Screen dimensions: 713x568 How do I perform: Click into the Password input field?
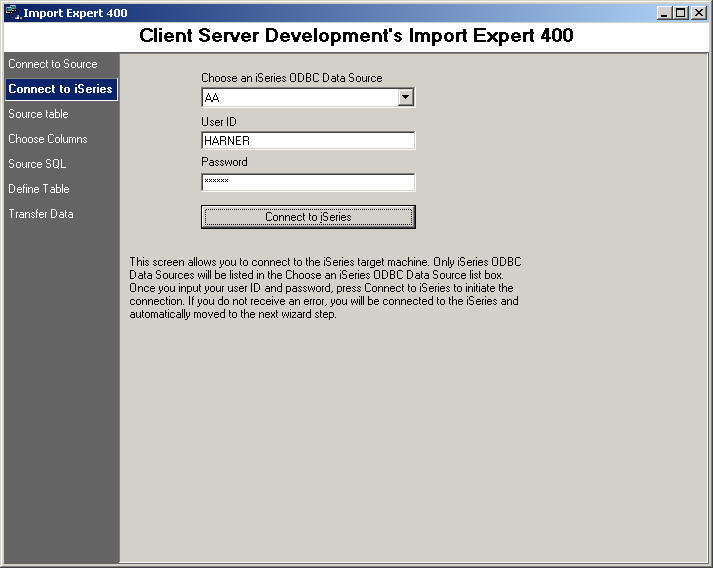click(x=308, y=182)
